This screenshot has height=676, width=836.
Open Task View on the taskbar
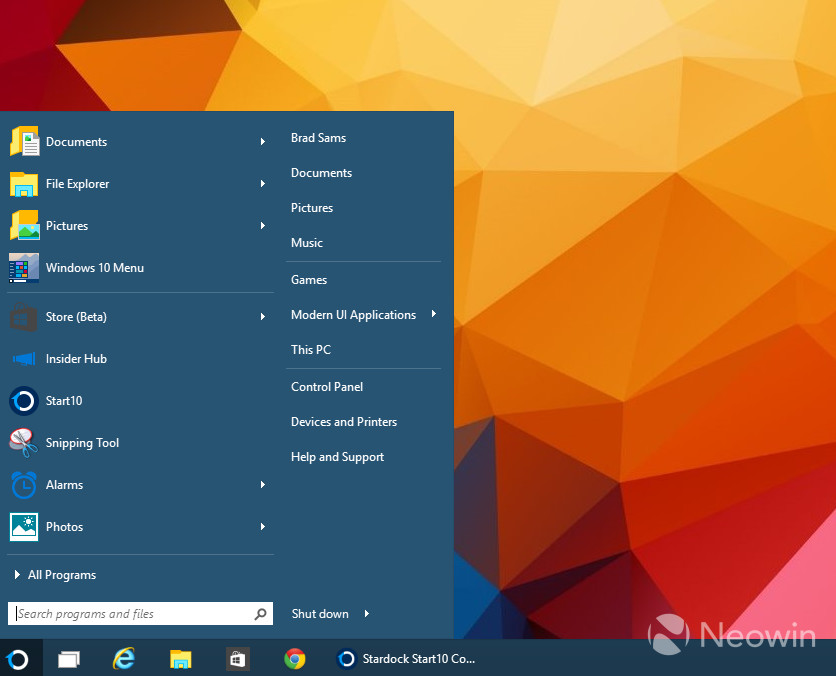(69, 659)
